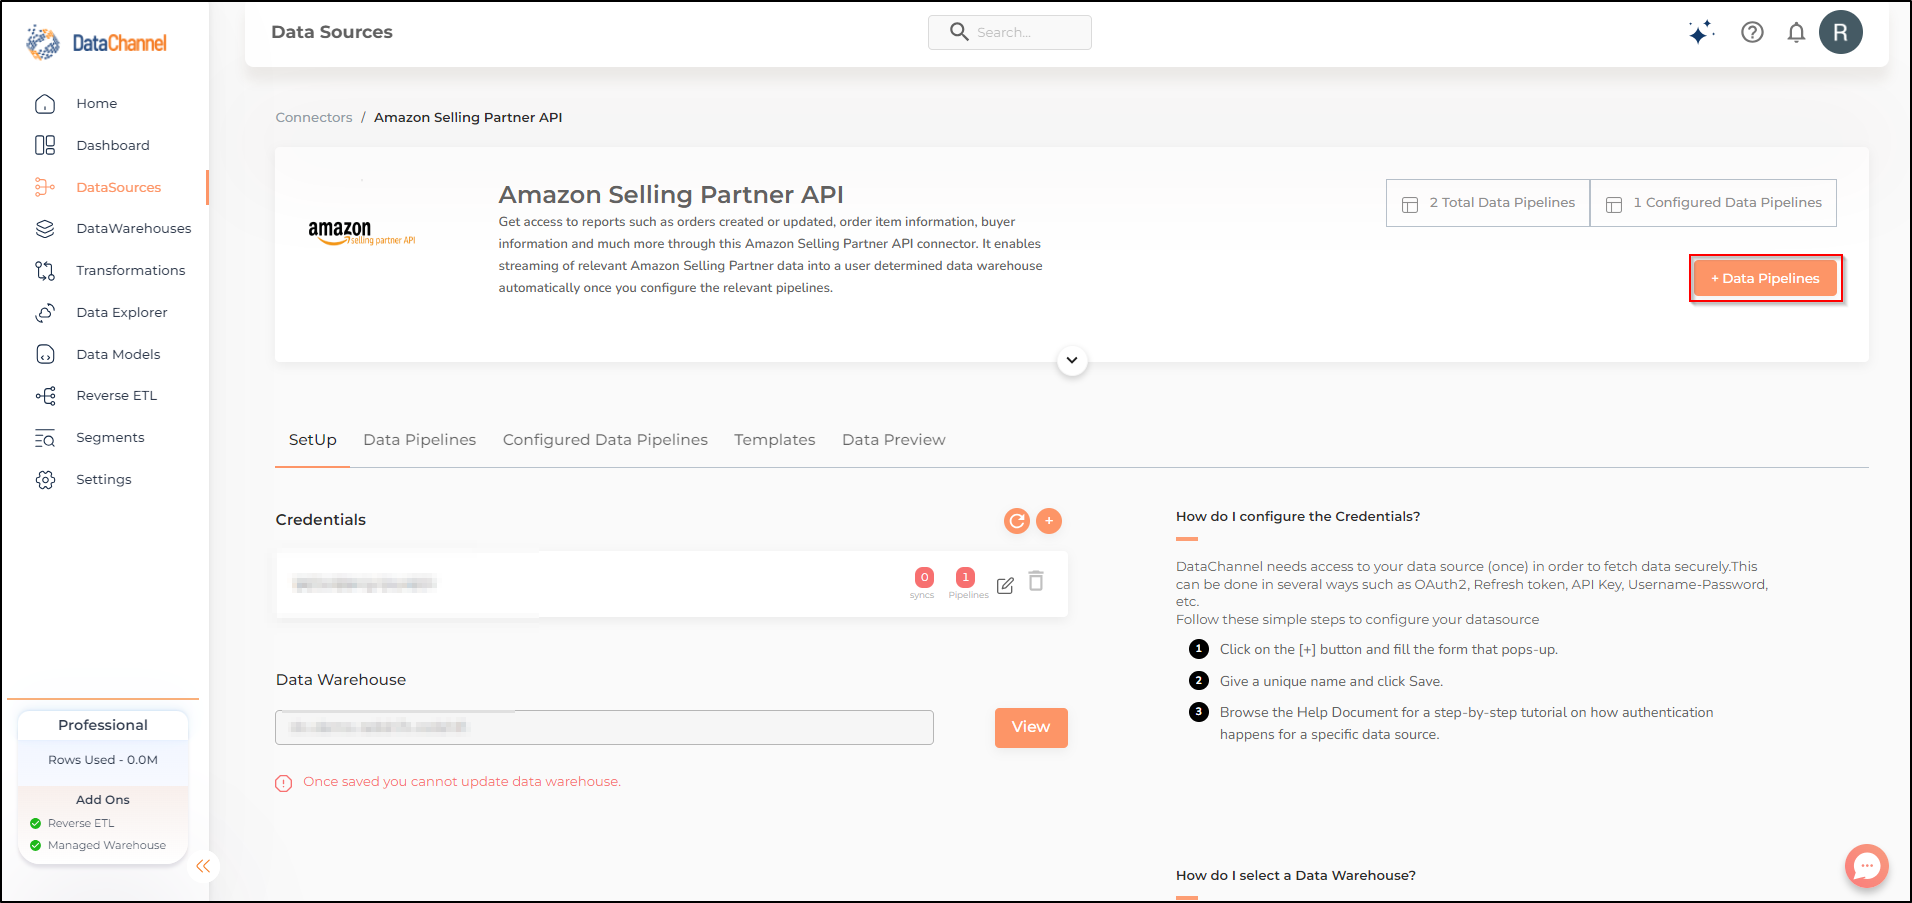Open the Home sidebar icon
This screenshot has width=1912, height=903.
45,104
